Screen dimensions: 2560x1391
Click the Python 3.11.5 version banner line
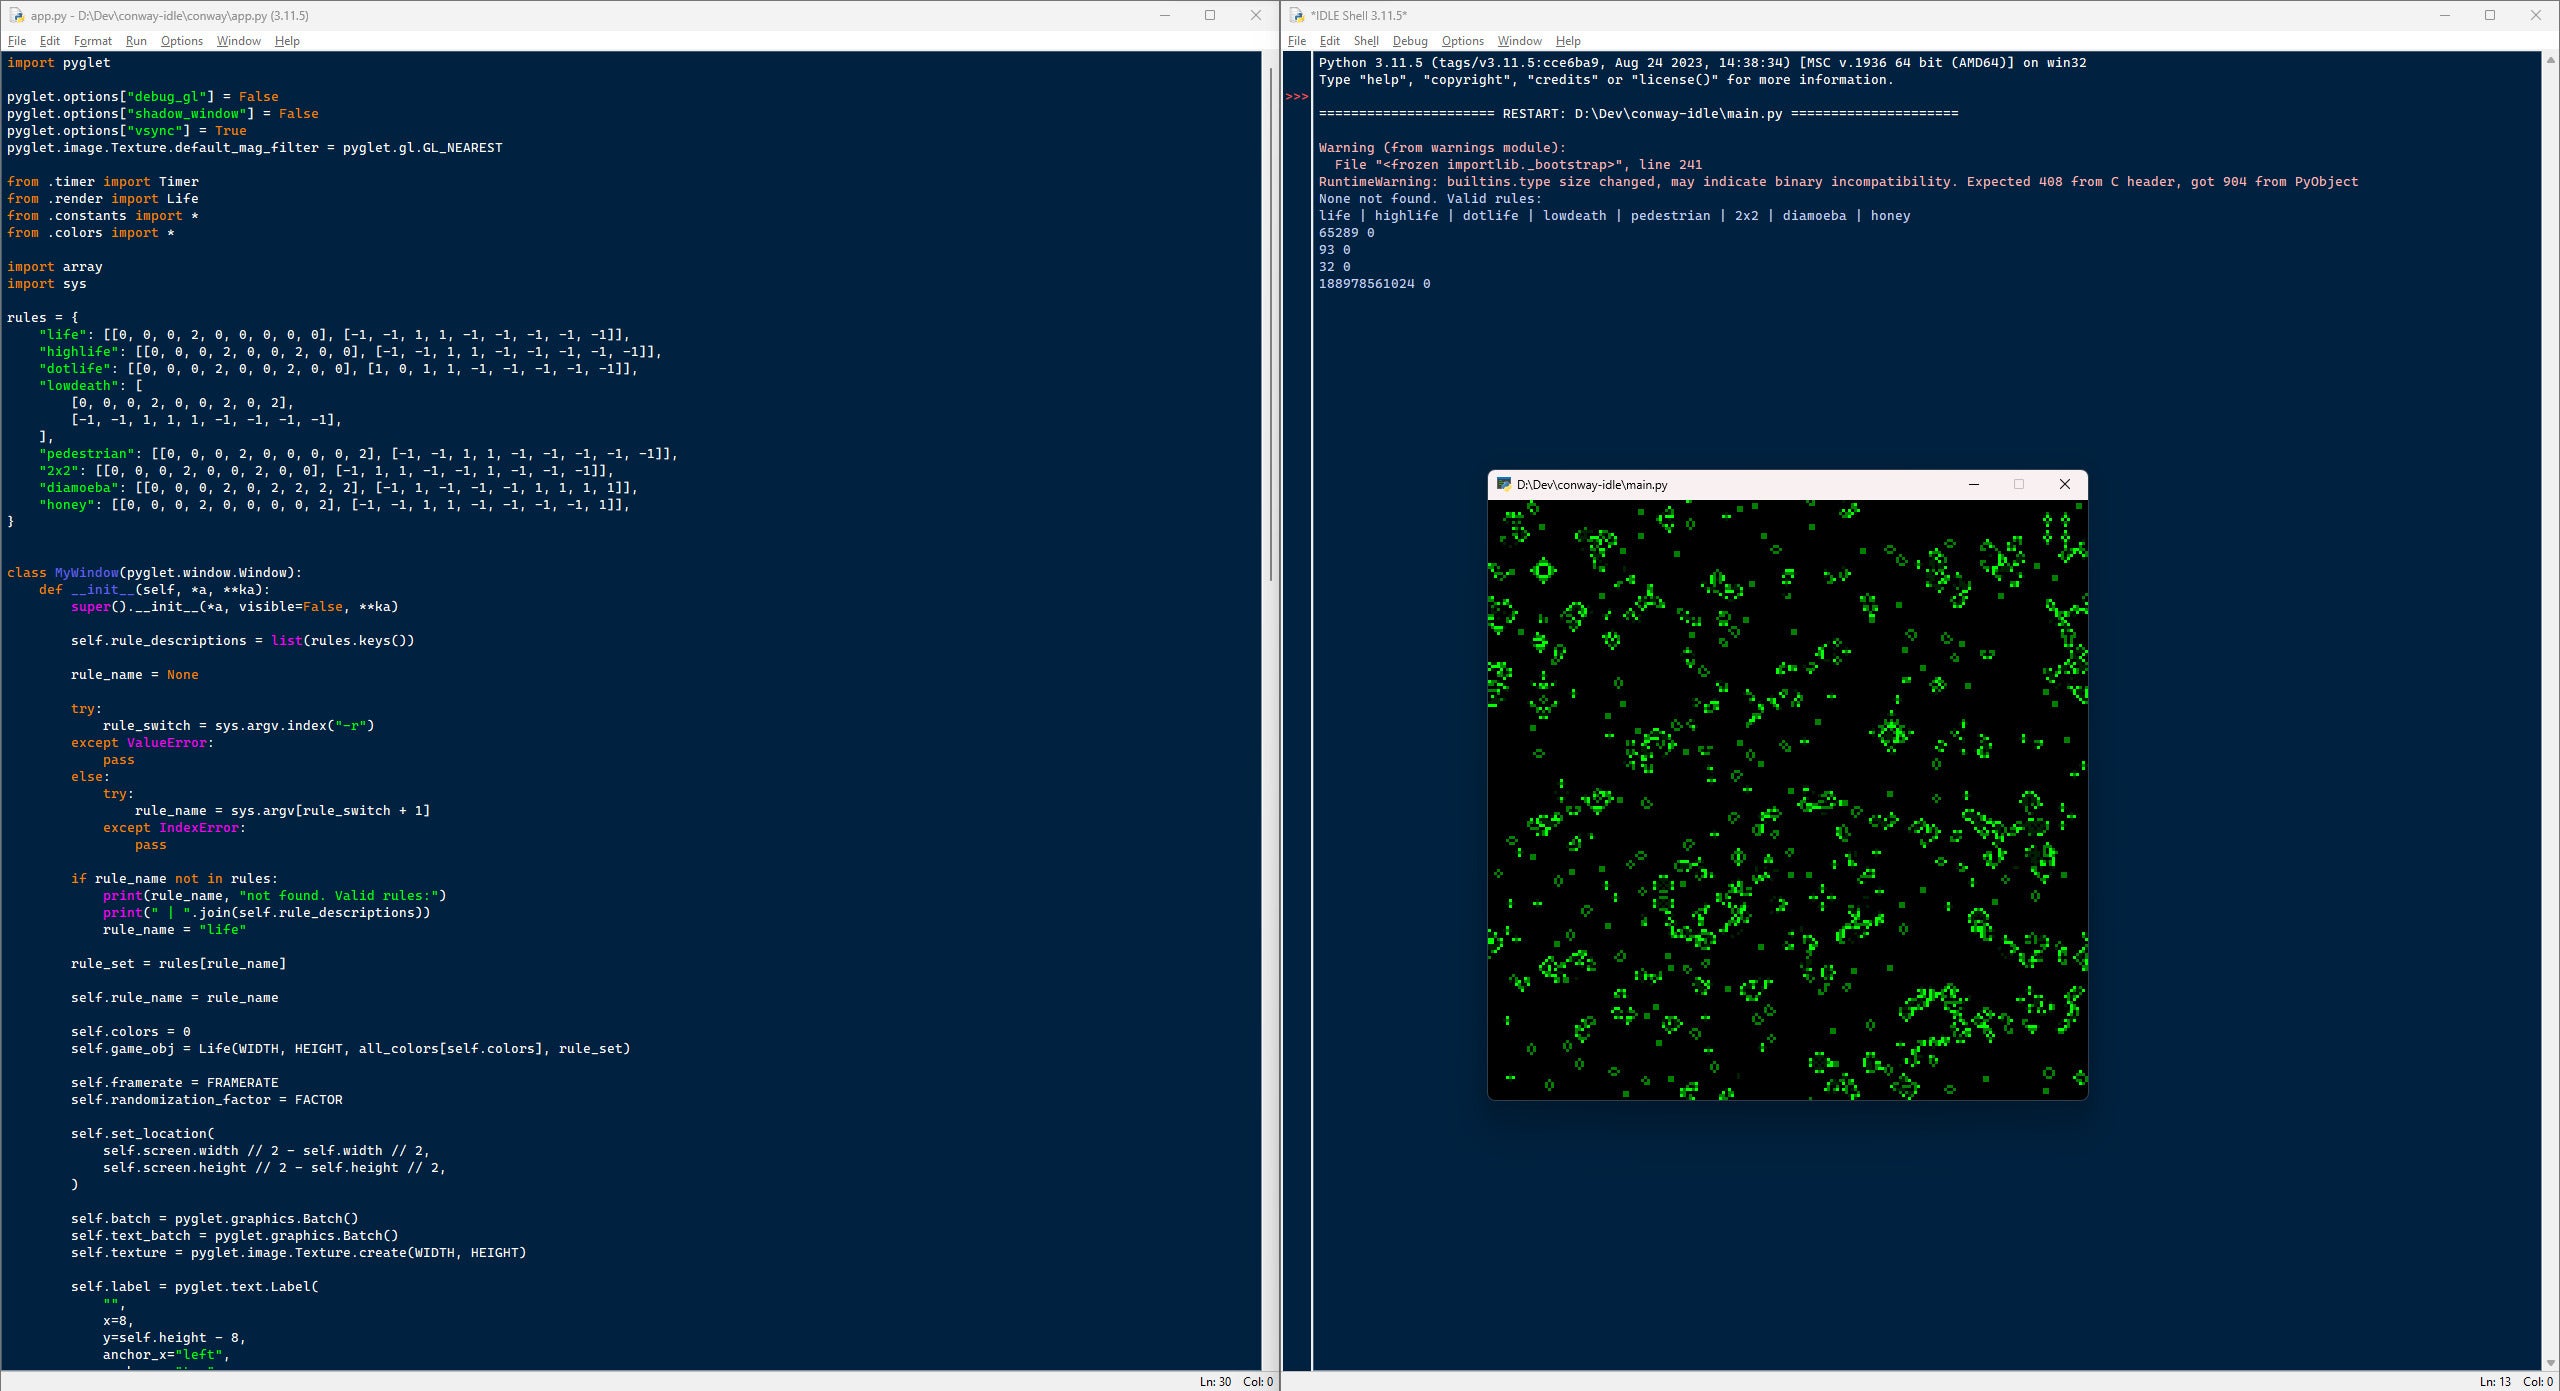(1702, 62)
